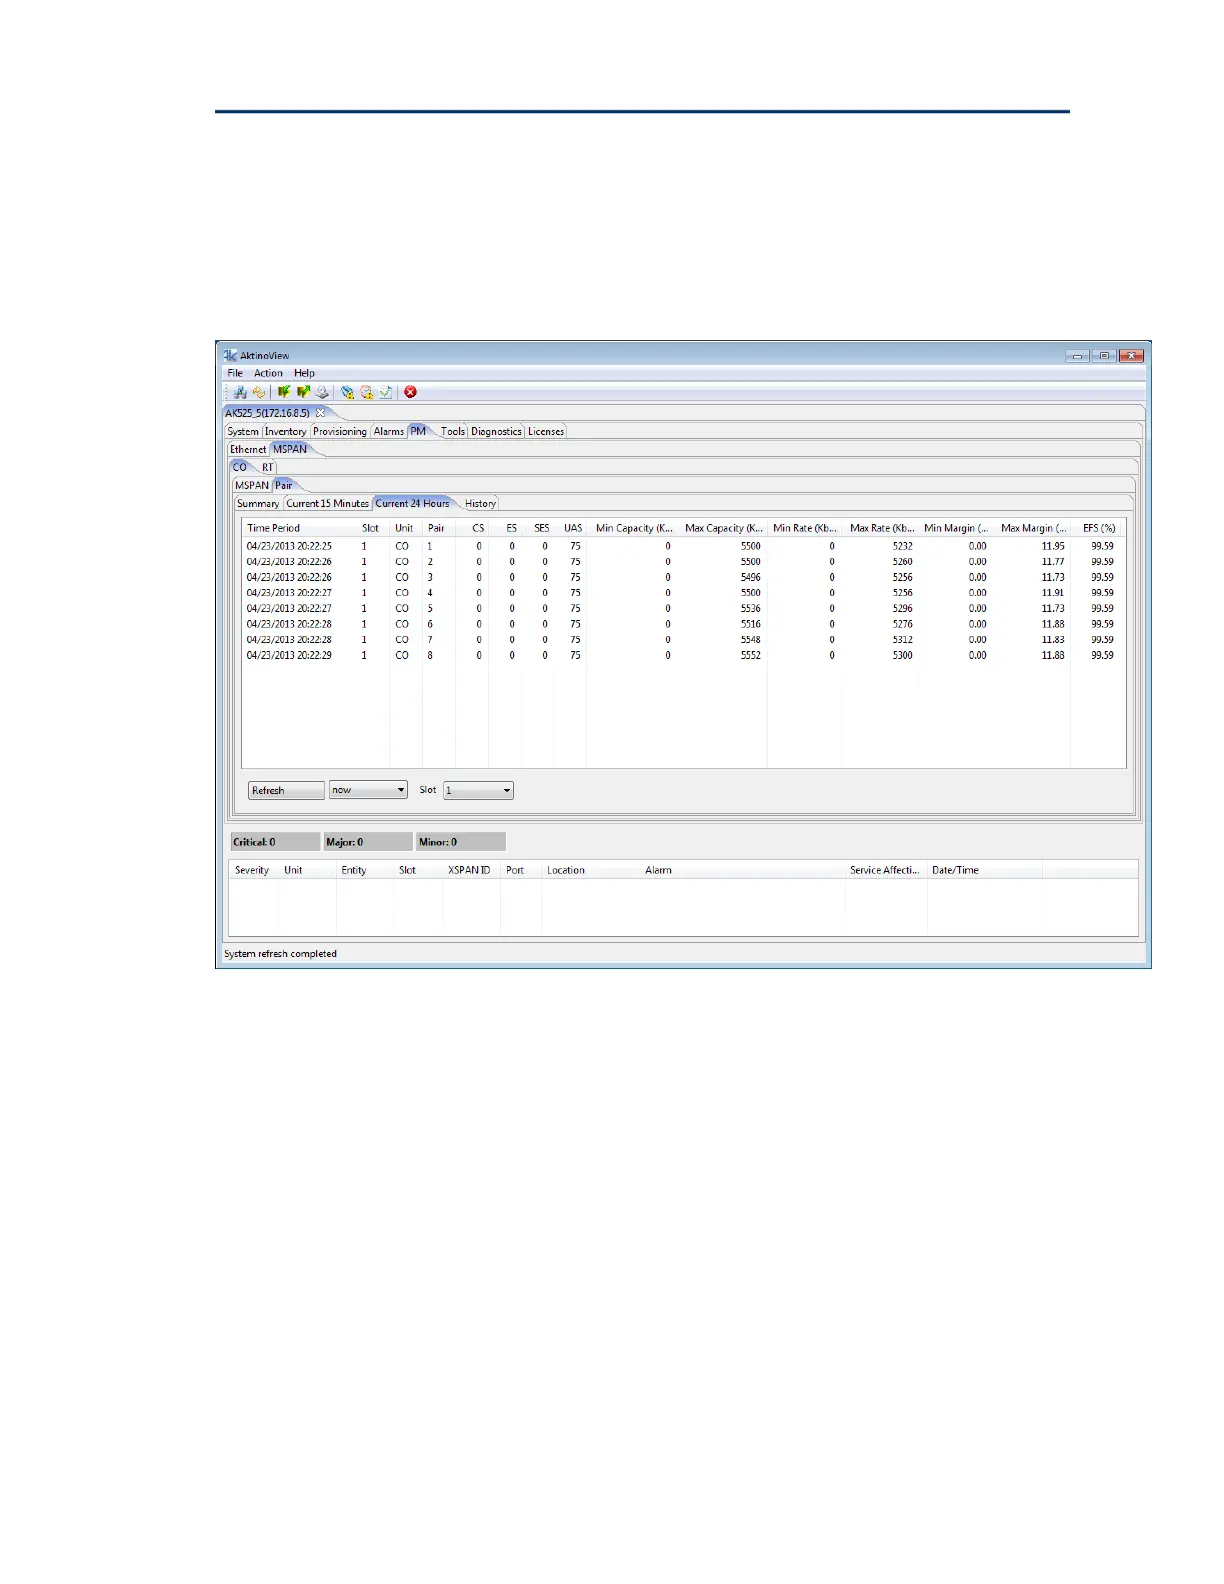Close the AK525_5(172.16.8.5) tab
The width and height of the screenshot is (1224, 1584).
320,413
